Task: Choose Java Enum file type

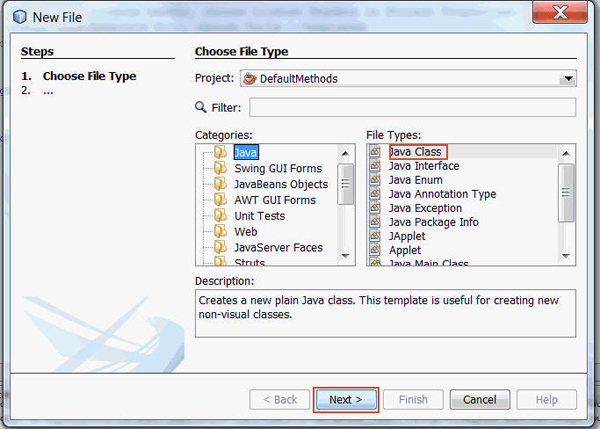Action: (x=416, y=180)
